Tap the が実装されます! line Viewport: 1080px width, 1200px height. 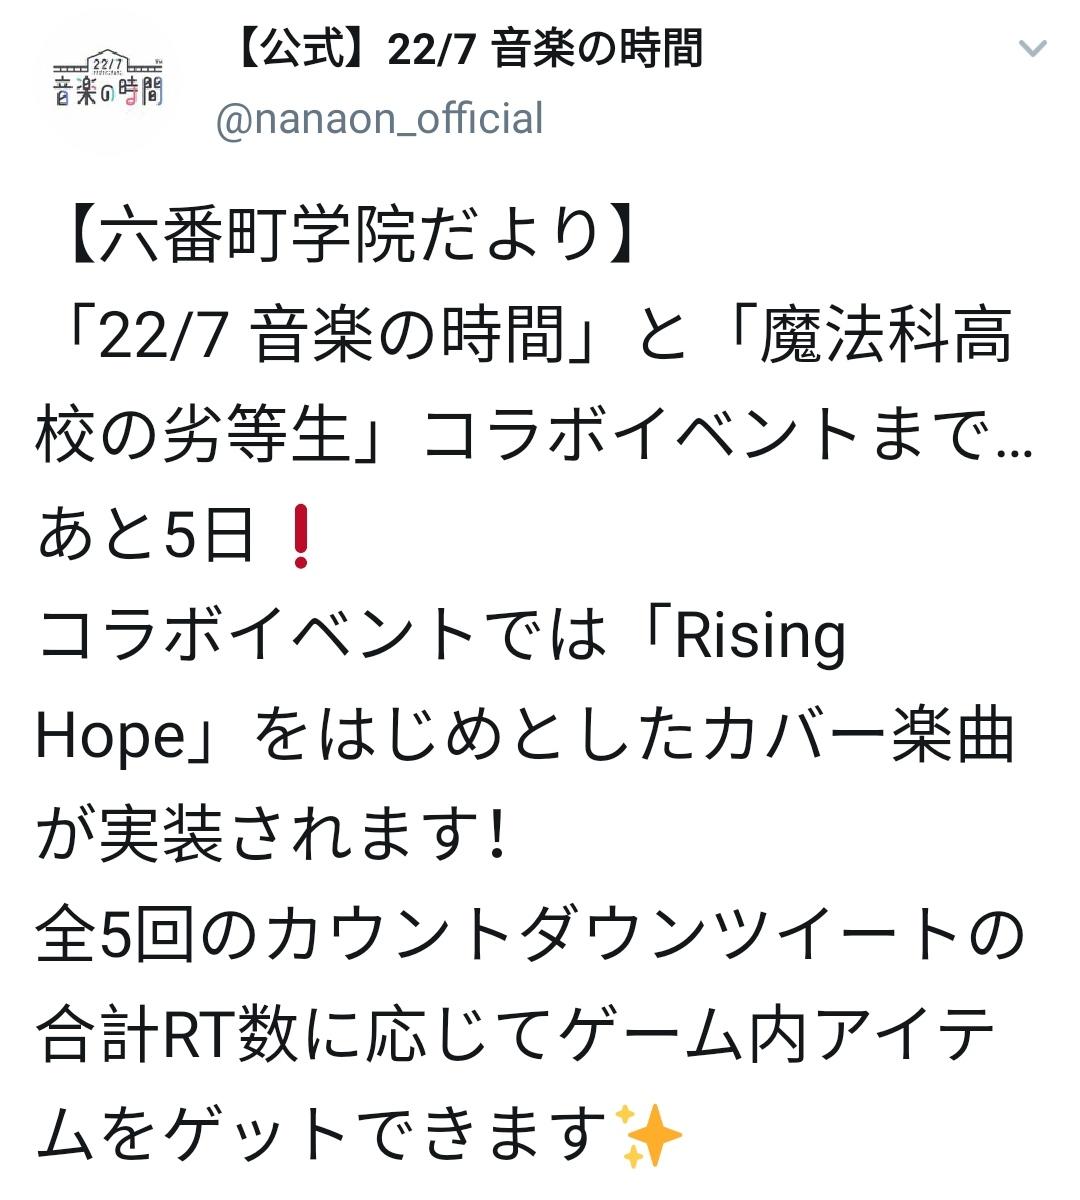tap(270, 836)
